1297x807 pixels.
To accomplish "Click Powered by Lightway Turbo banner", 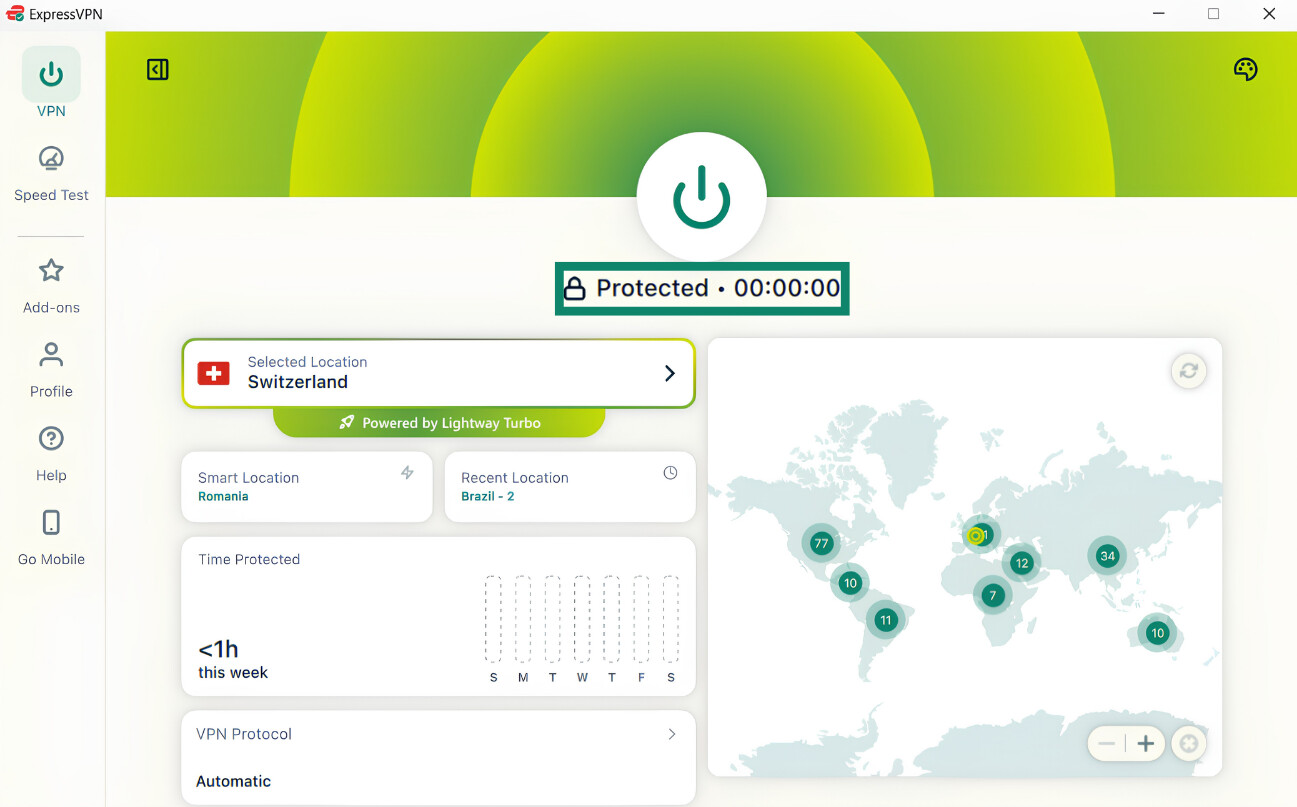I will tap(439, 423).
